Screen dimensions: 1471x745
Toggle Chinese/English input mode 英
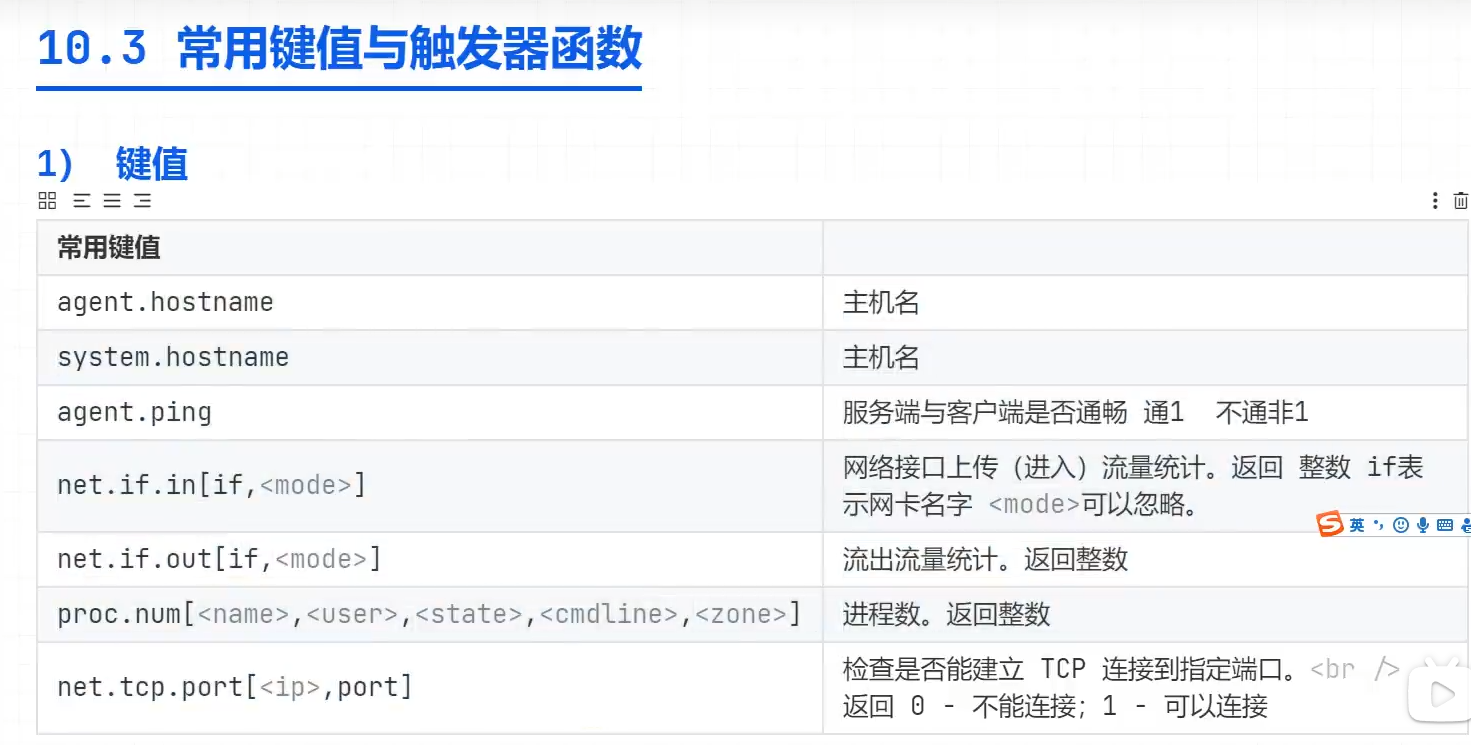(1357, 525)
